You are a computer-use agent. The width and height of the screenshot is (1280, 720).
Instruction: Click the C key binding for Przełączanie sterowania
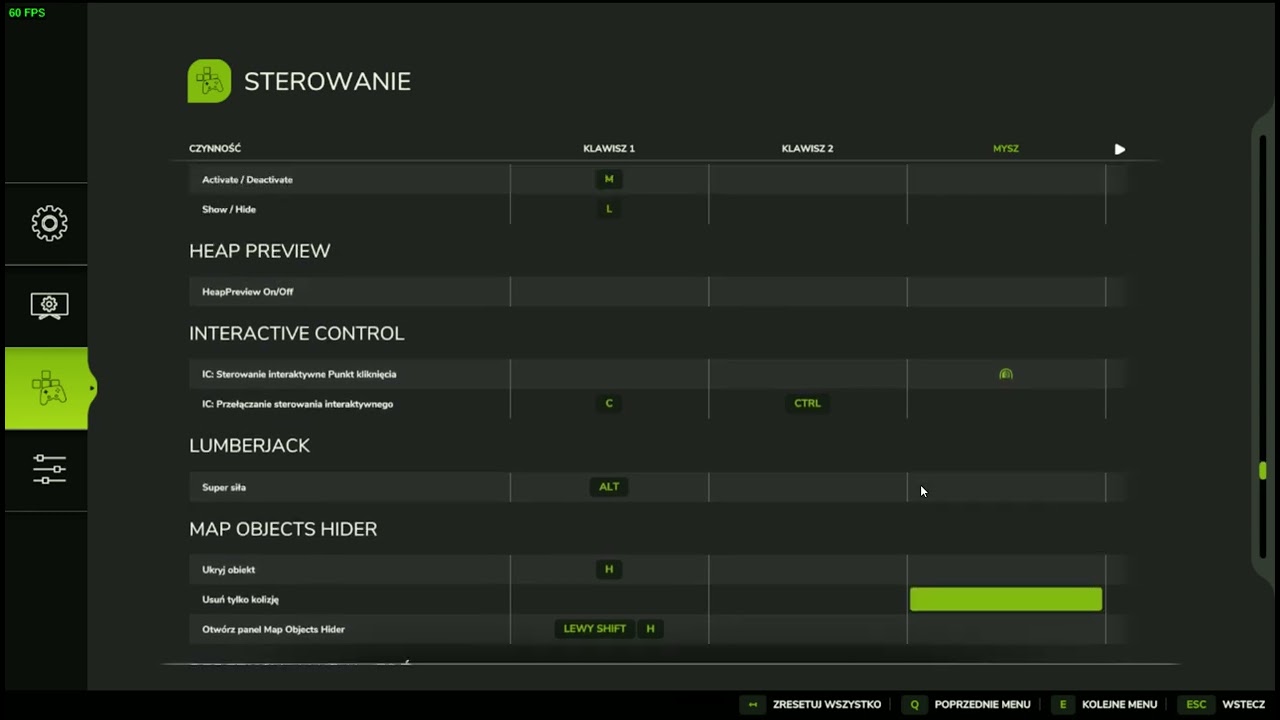[x=609, y=403]
